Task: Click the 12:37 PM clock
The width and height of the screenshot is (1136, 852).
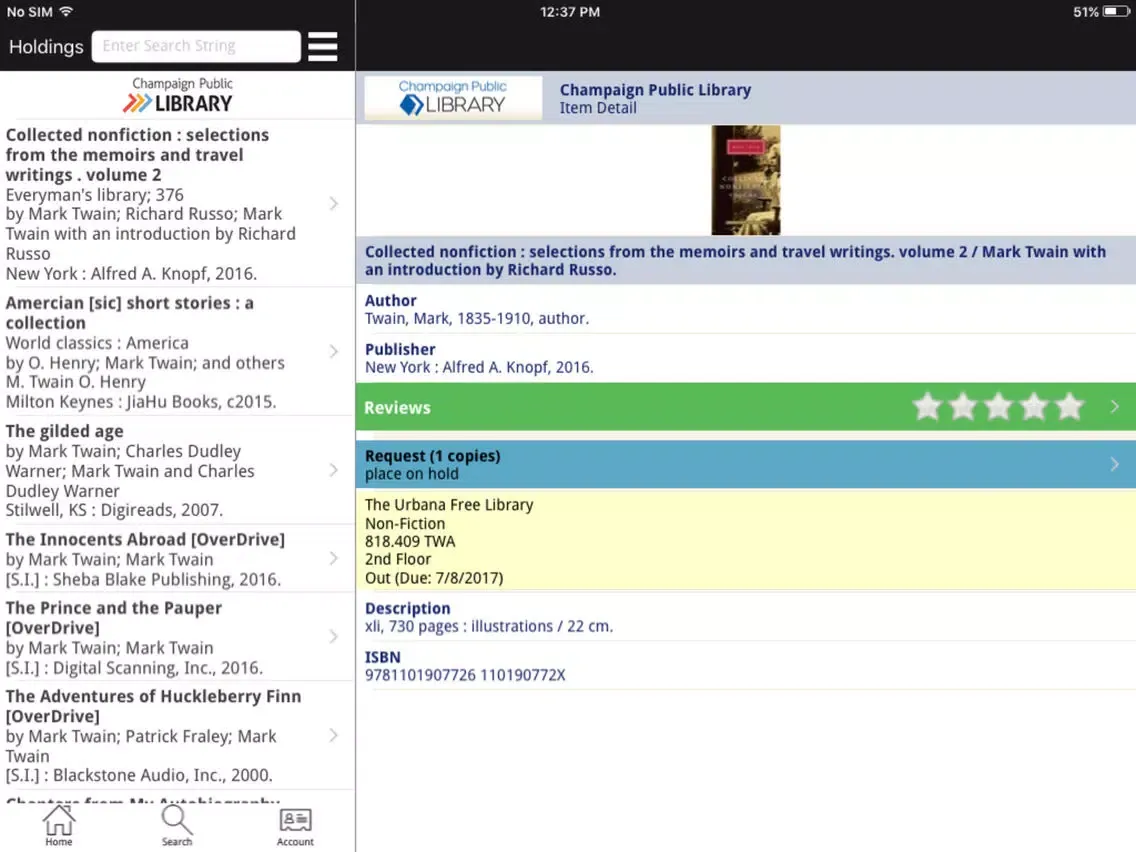Action: 570,12
